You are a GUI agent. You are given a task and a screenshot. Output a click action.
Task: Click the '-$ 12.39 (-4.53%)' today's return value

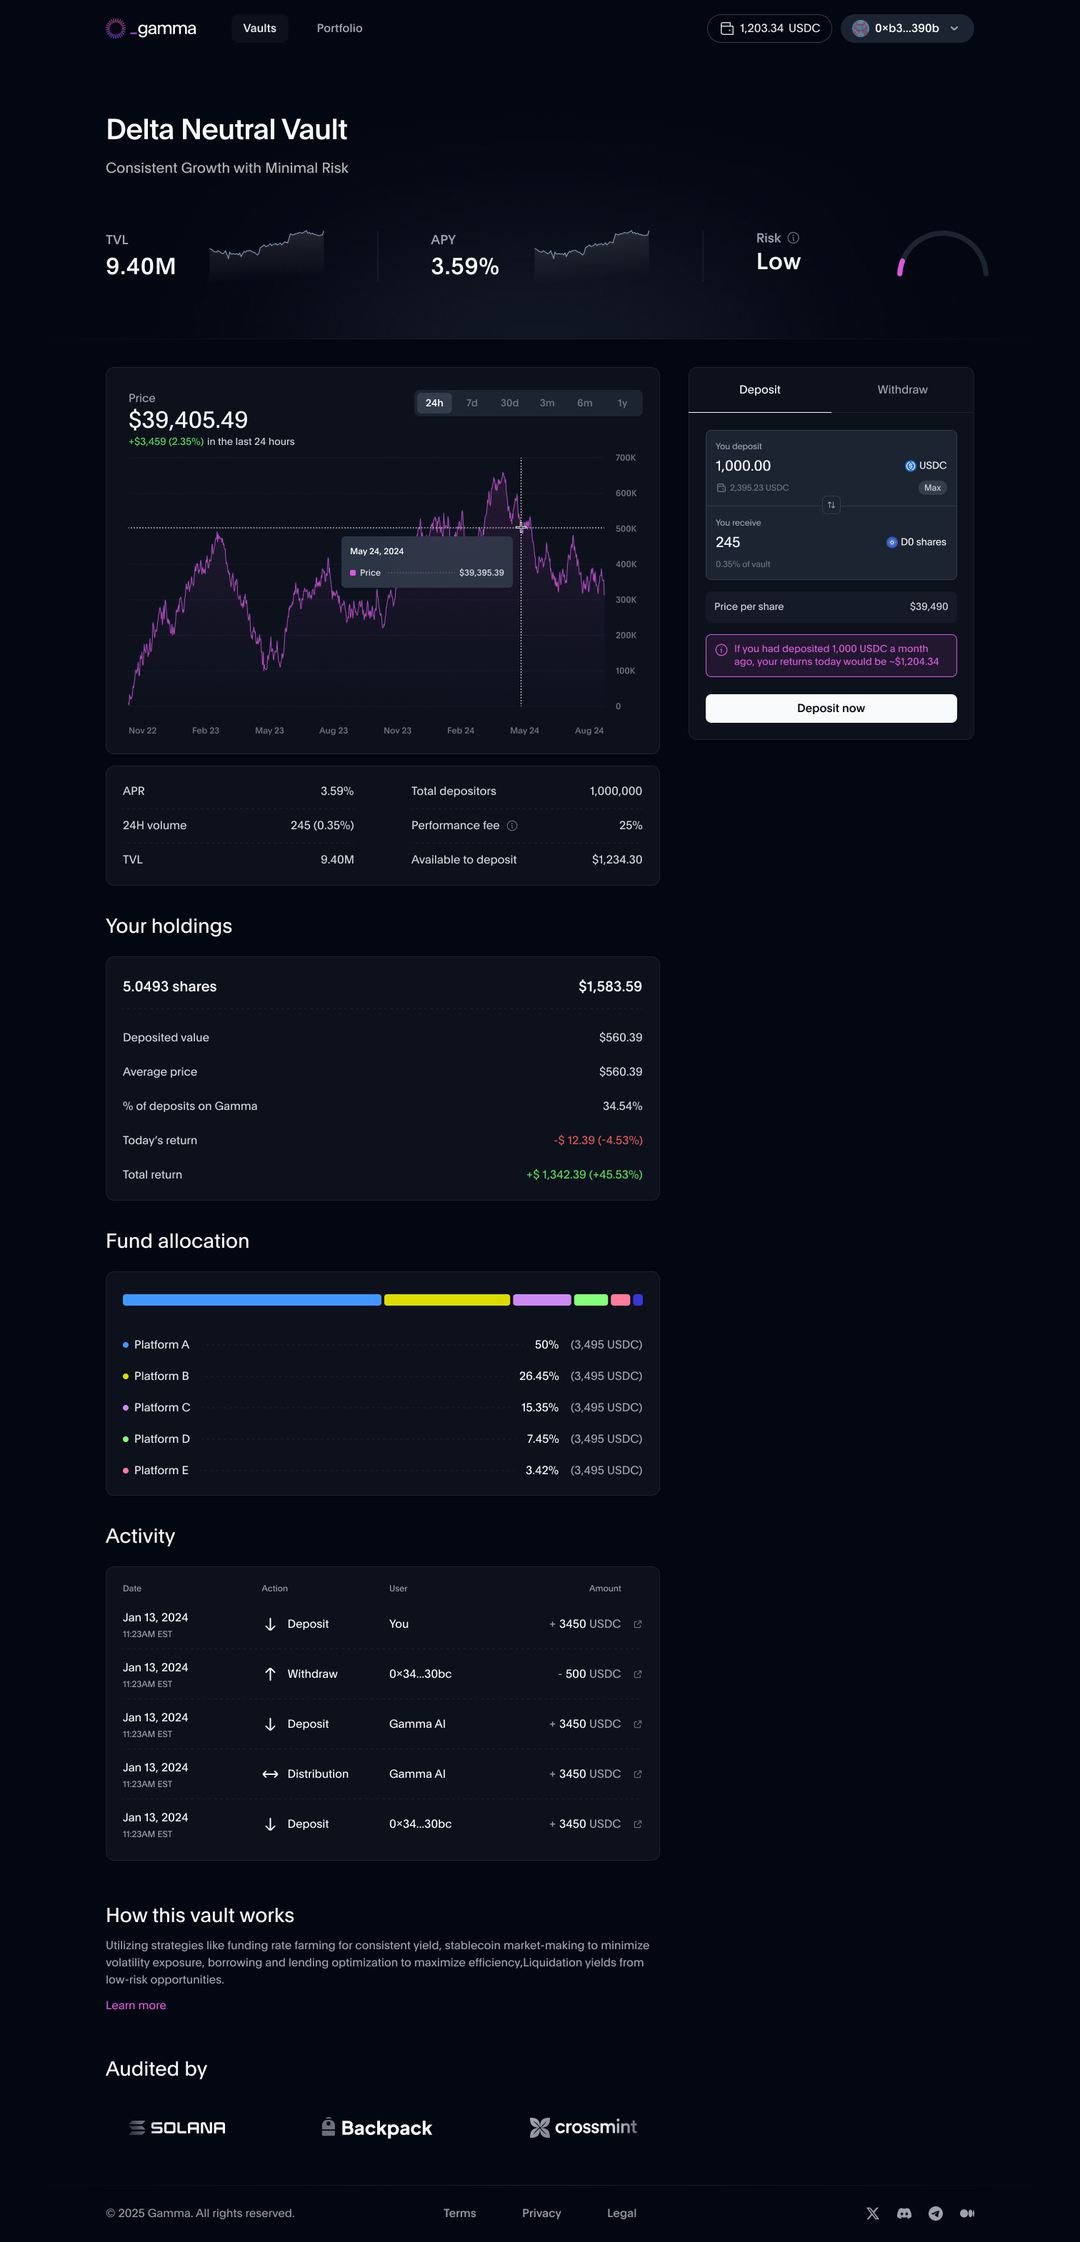(x=598, y=1140)
